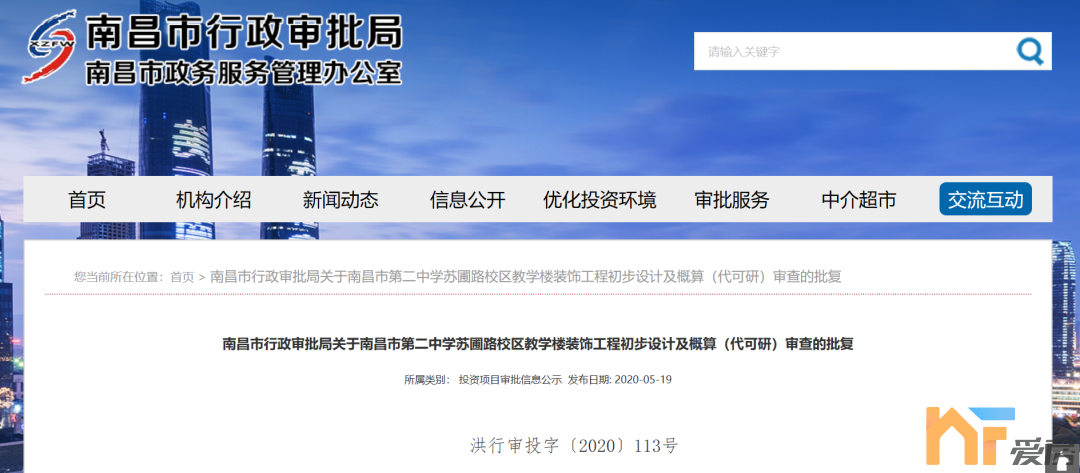Click the breadcrumb article title link

(526, 277)
